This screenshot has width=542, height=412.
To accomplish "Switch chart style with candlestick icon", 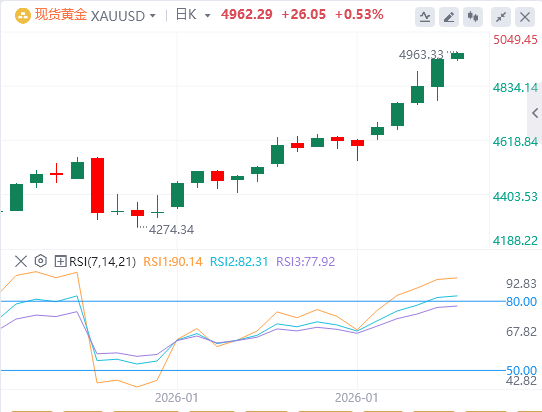I will (473, 17).
